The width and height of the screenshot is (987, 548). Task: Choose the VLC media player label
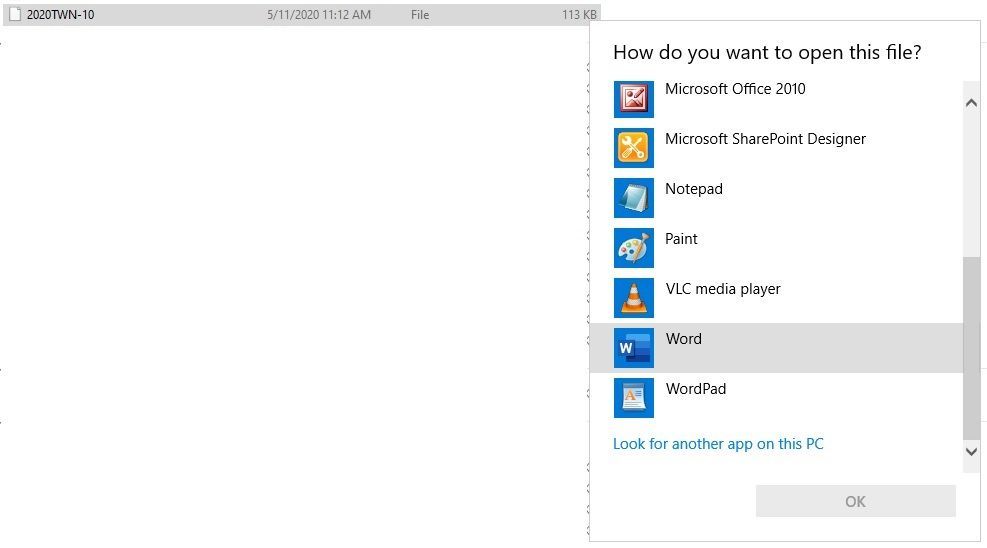pyautogui.click(x=723, y=289)
